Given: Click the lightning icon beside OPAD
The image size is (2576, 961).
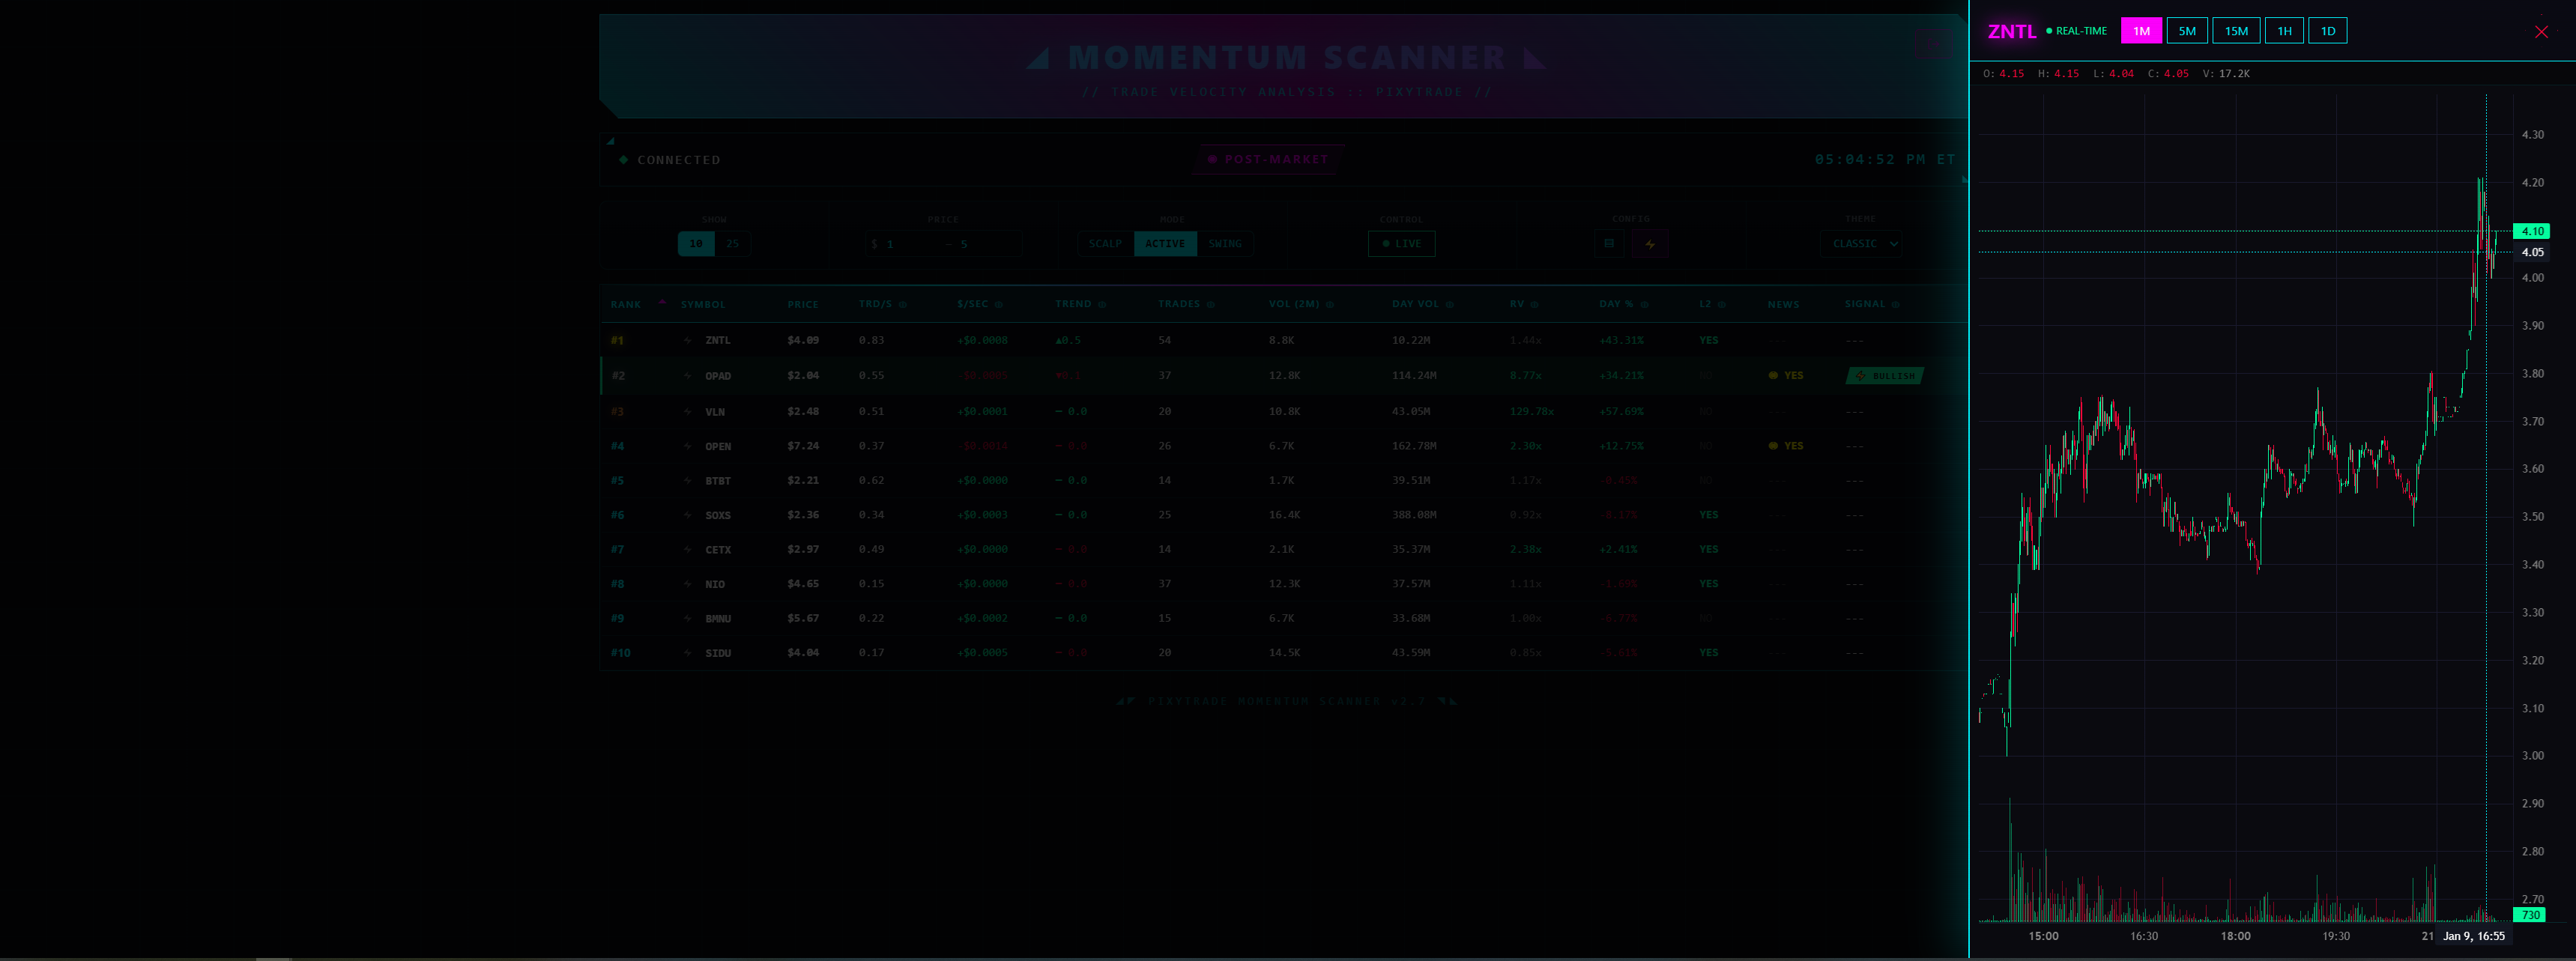Looking at the screenshot, I should pyautogui.click(x=686, y=375).
